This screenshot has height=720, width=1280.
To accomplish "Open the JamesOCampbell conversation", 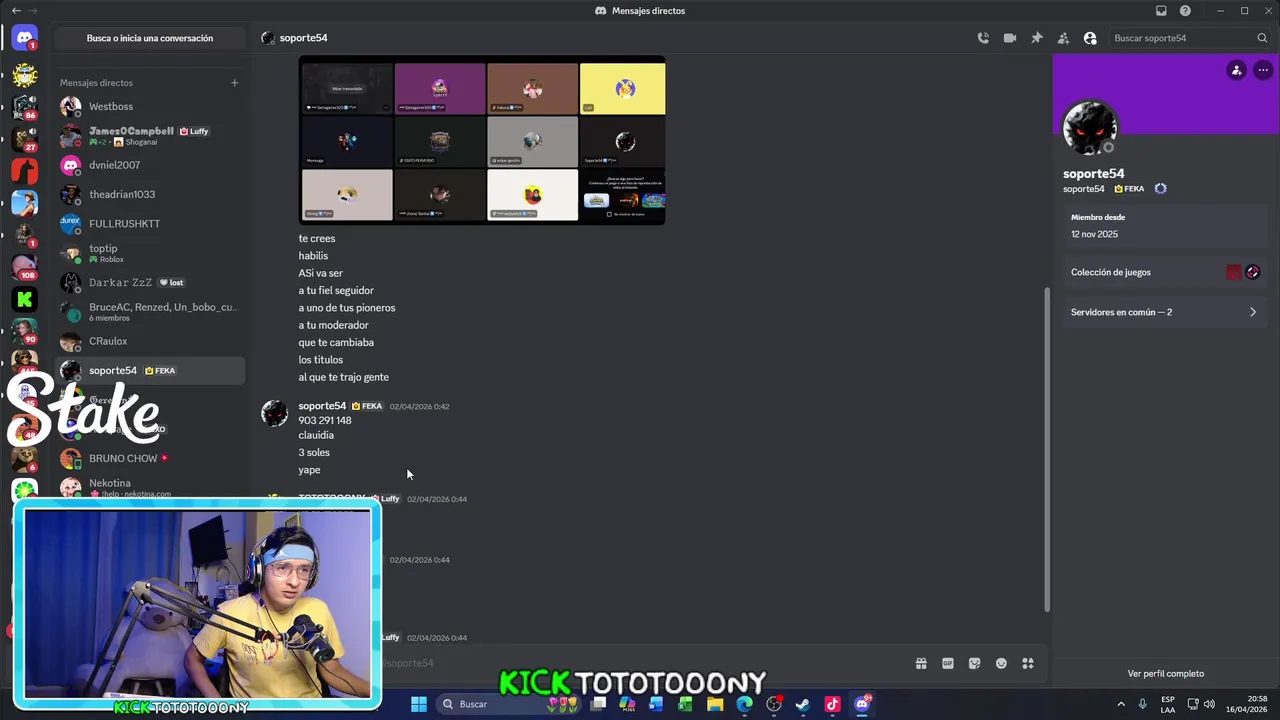I will pos(150,136).
